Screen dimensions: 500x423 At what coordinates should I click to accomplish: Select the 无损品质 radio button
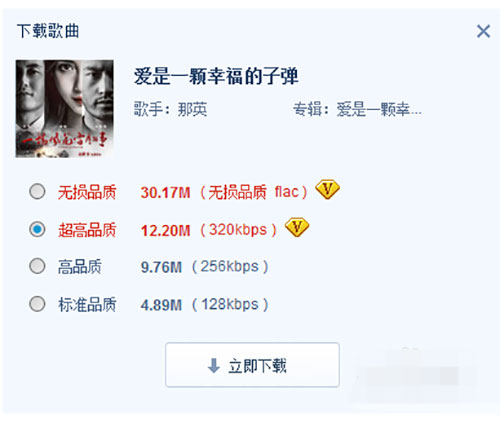pyautogui.click(x=37, y=191)
